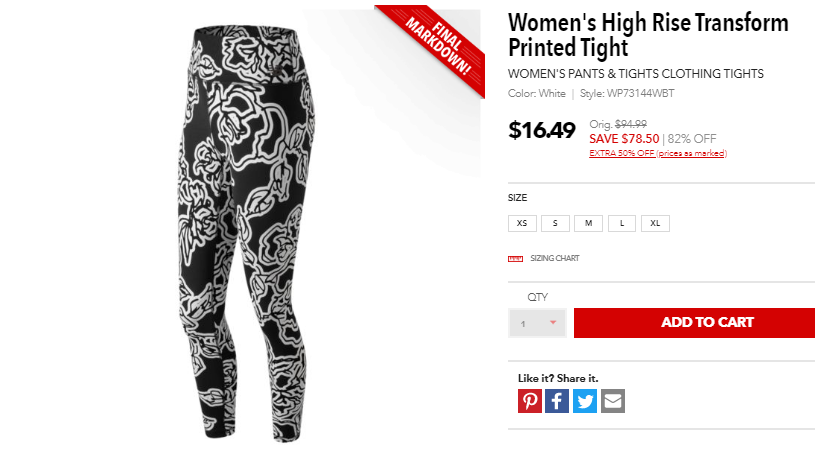Click the printed tights product image

[x=247, y=234]
